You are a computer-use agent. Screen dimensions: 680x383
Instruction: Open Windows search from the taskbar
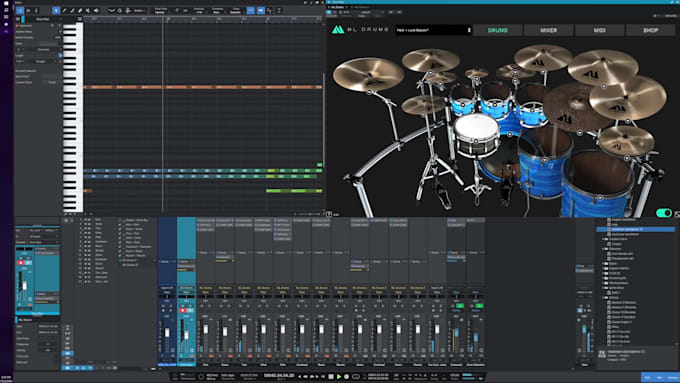pyautogui.click(x=6, y=10)
